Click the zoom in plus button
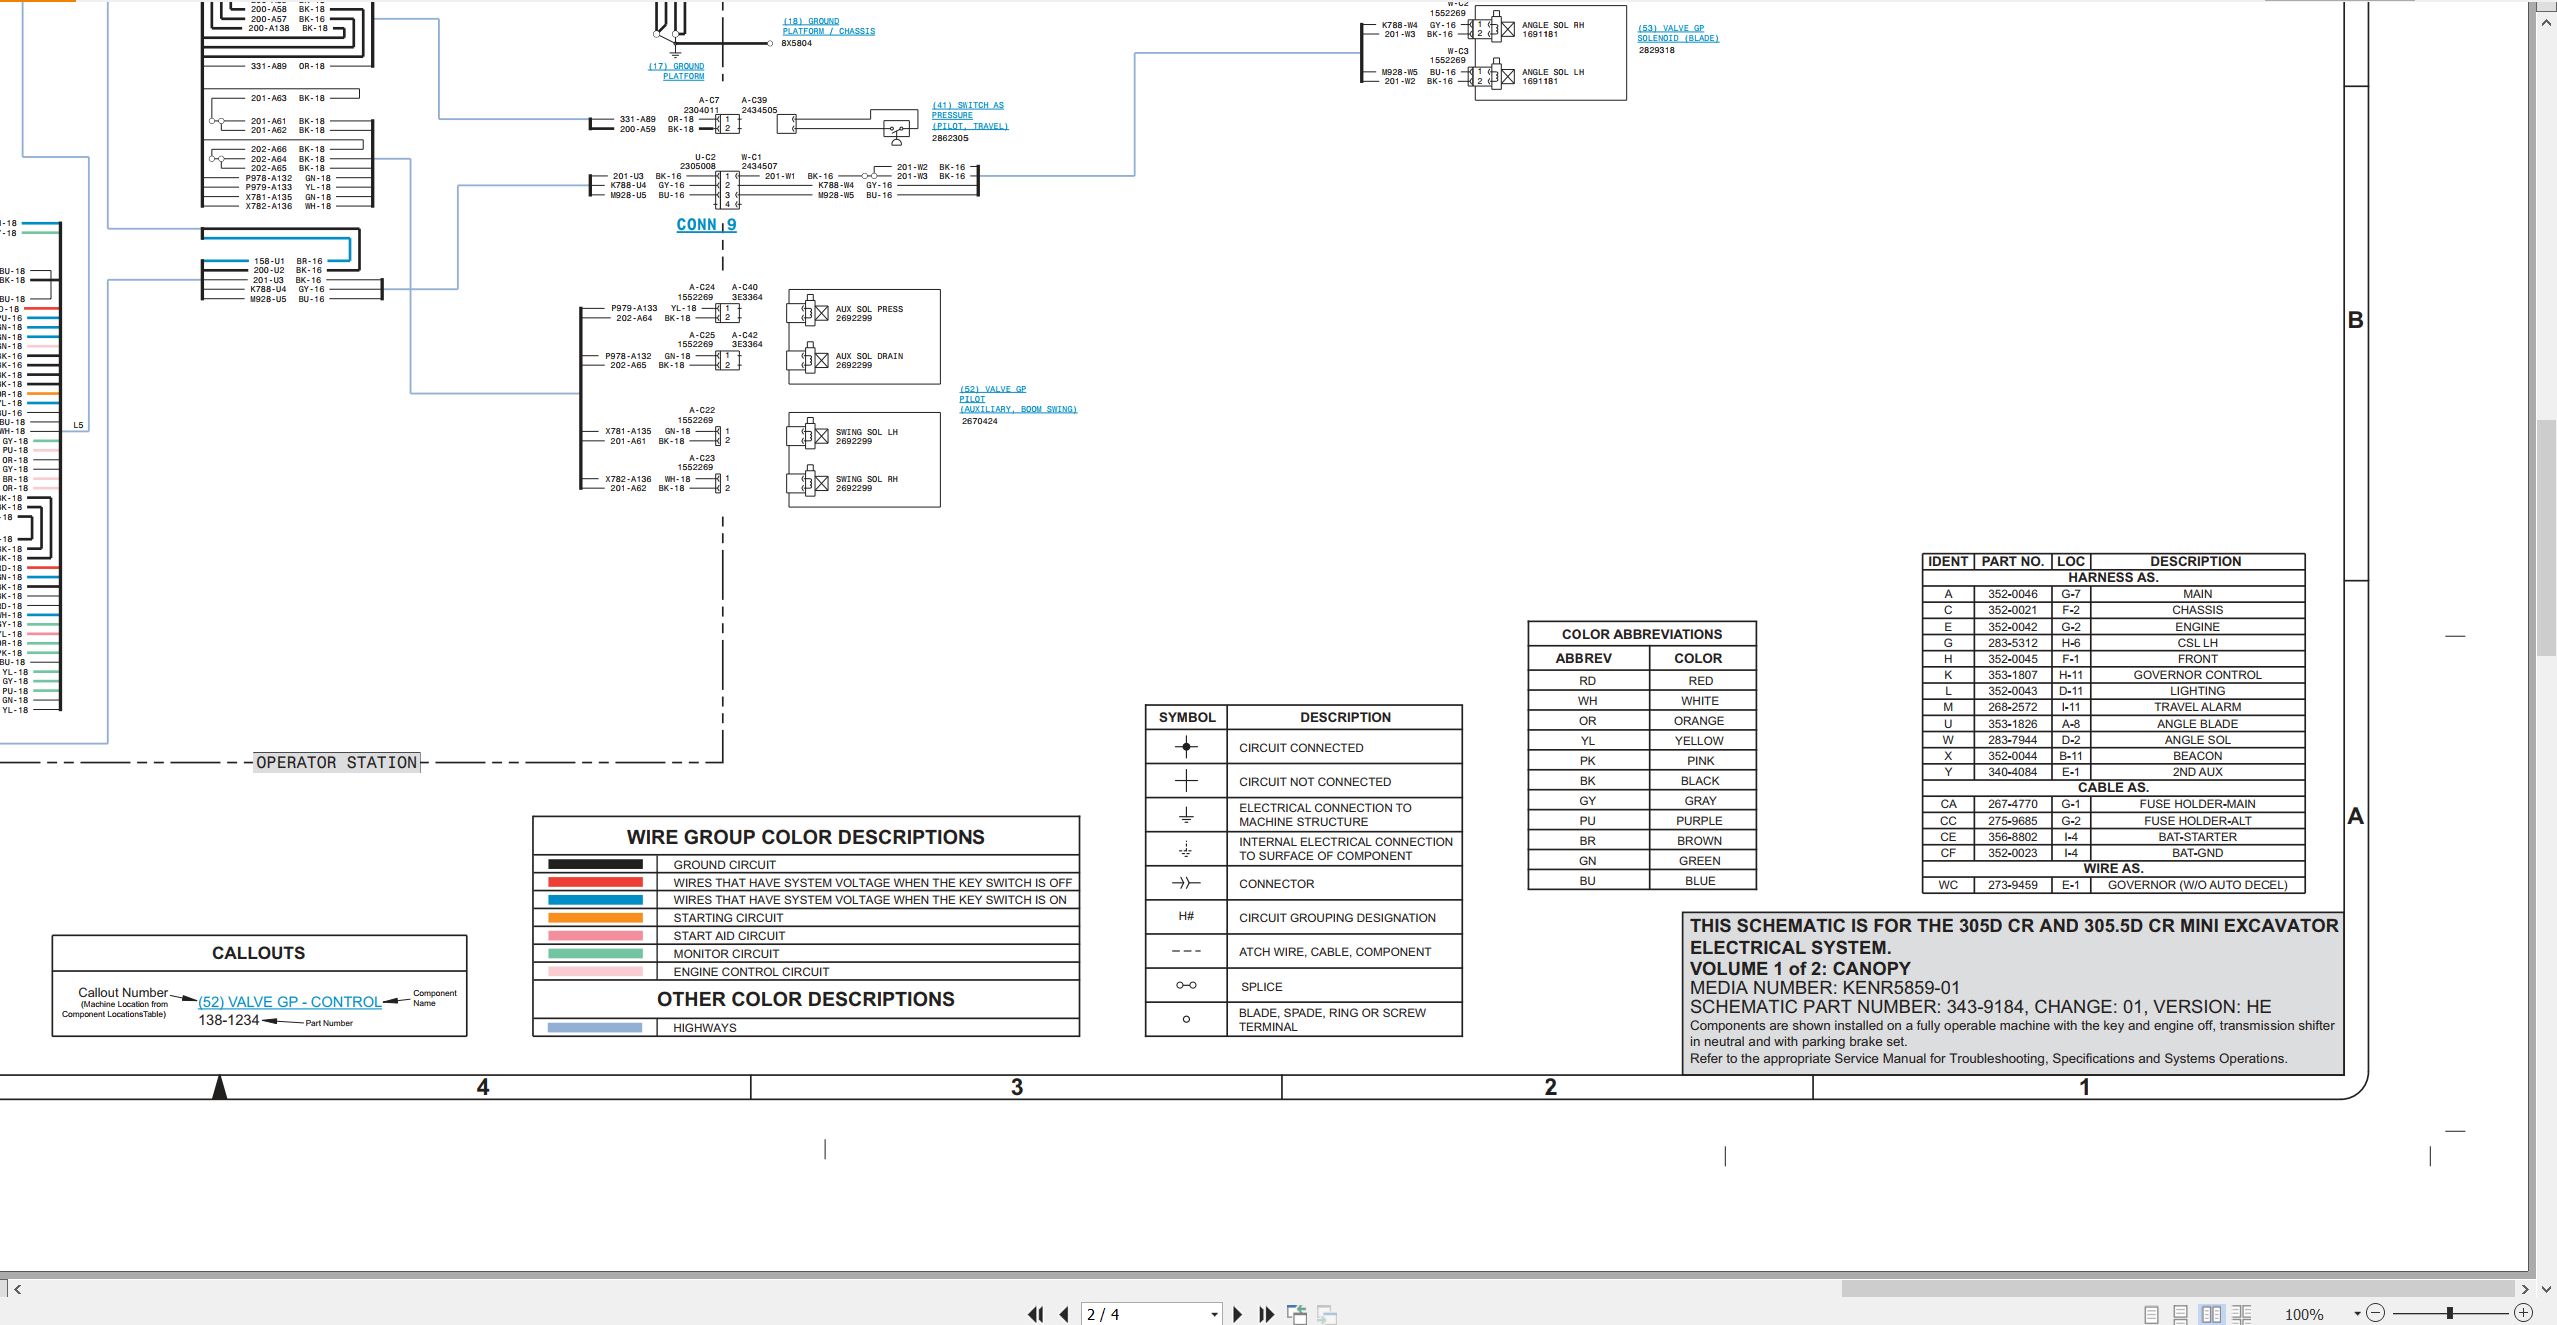 coord(2523,1313)
